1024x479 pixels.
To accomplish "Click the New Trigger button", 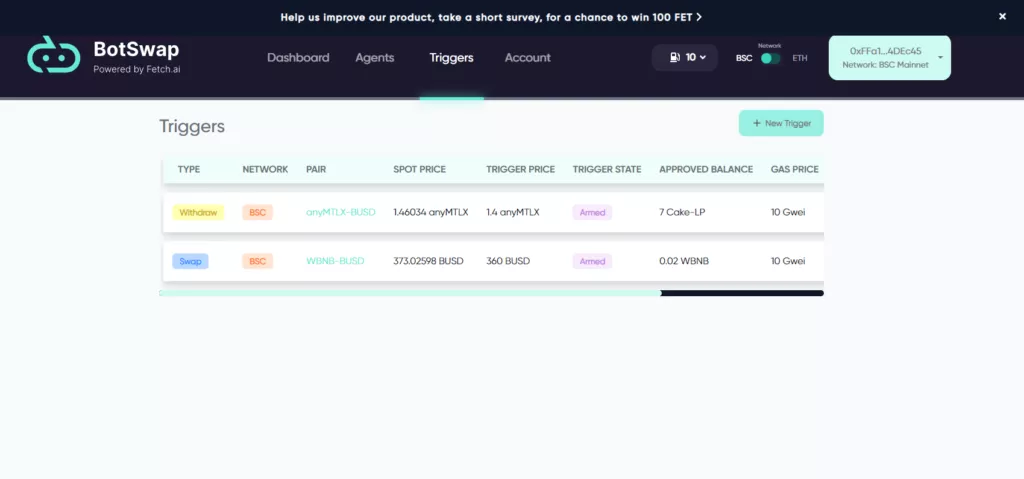I will tap(781, 123).
